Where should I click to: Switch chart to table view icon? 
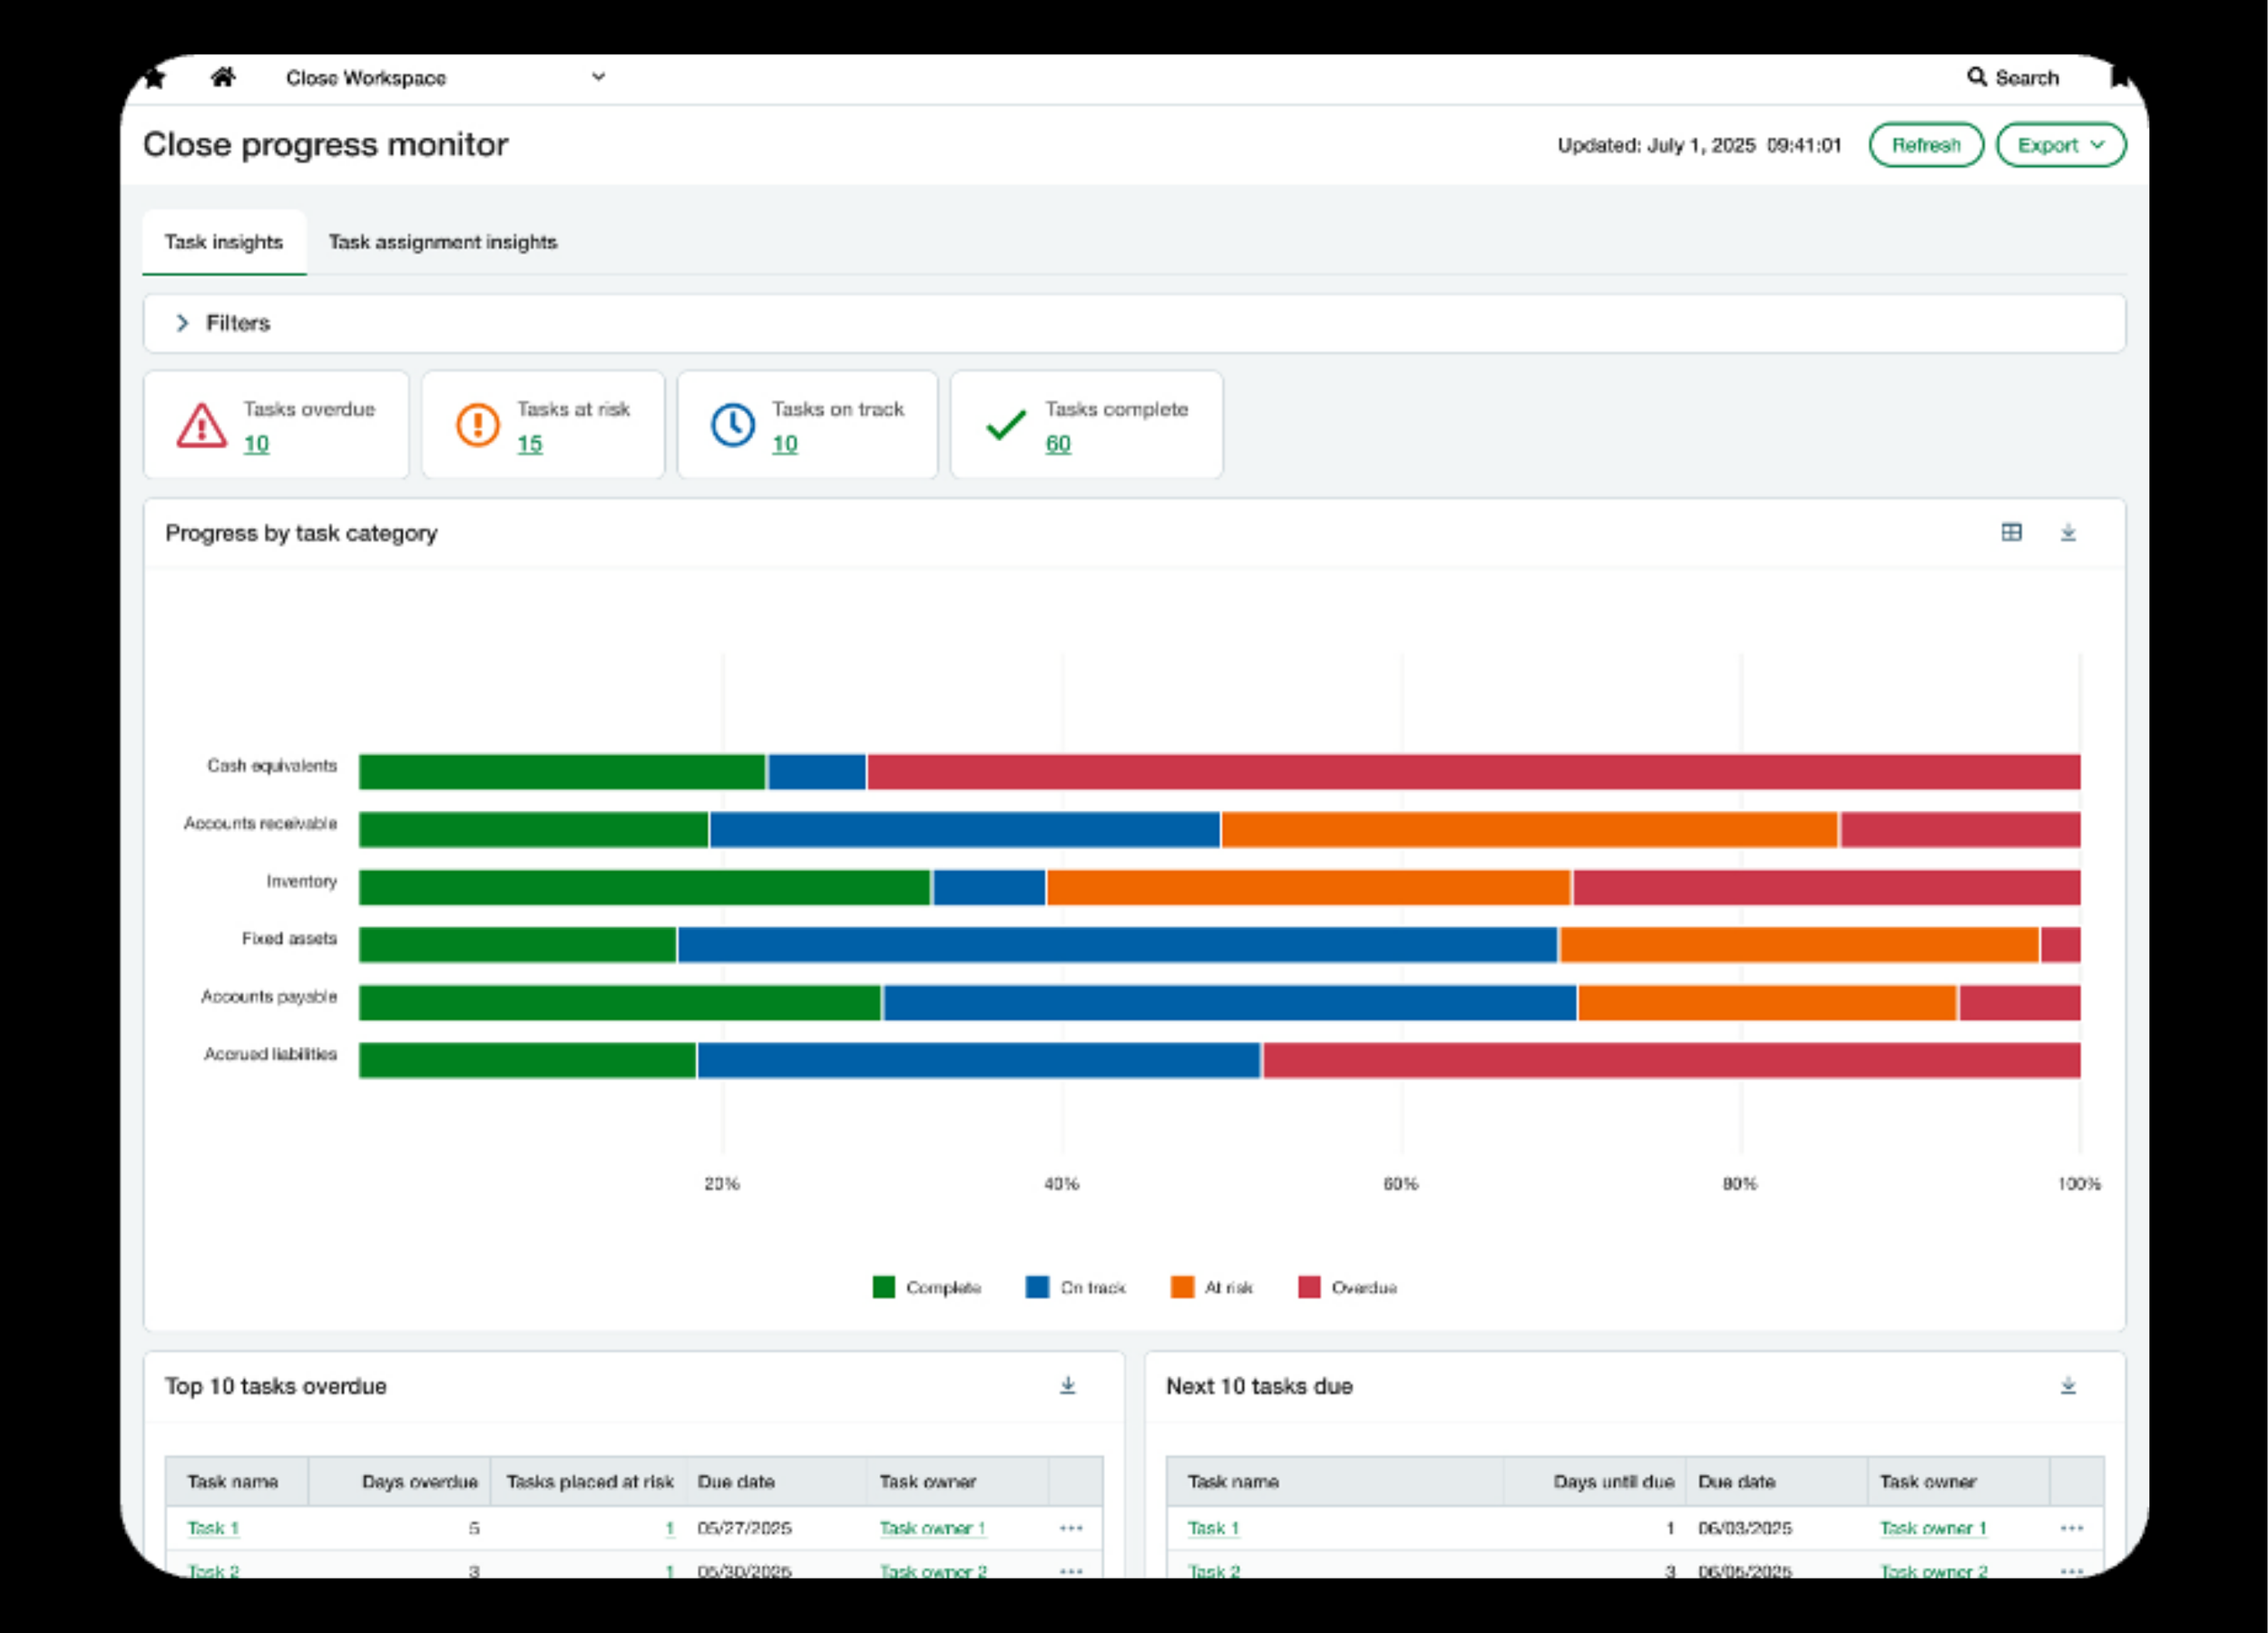2011,532
